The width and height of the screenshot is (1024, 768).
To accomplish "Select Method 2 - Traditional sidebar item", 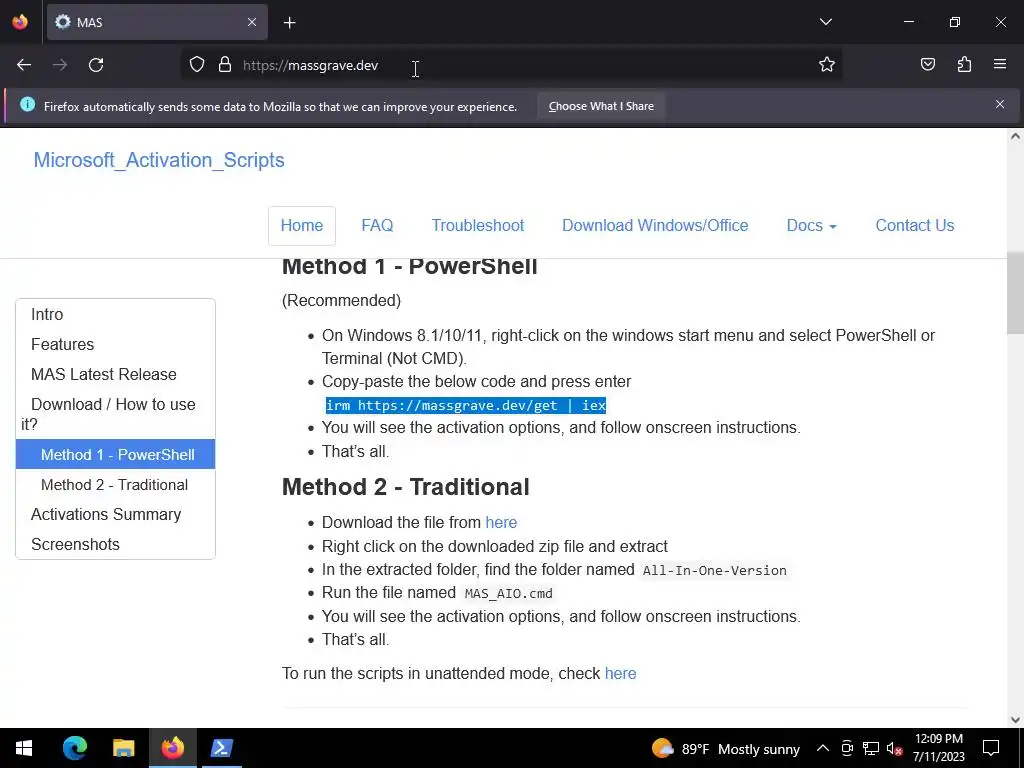I will [x=114, y=485].
